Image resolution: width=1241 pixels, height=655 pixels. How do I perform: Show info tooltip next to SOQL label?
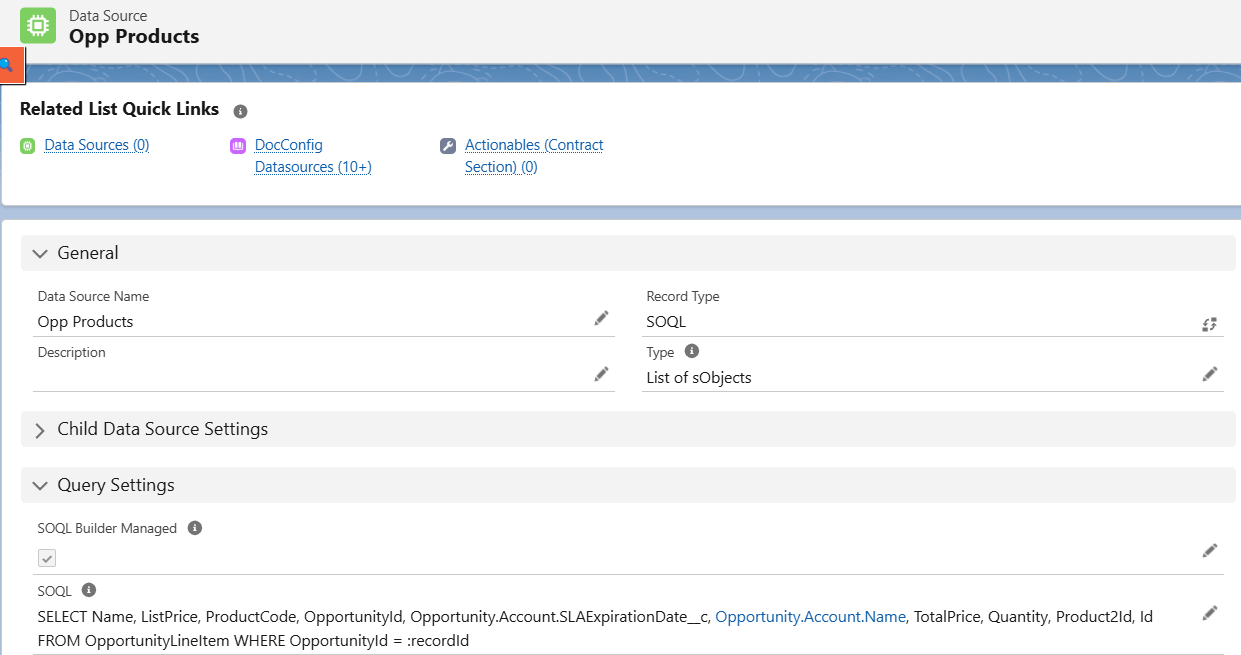pos(88,590)
